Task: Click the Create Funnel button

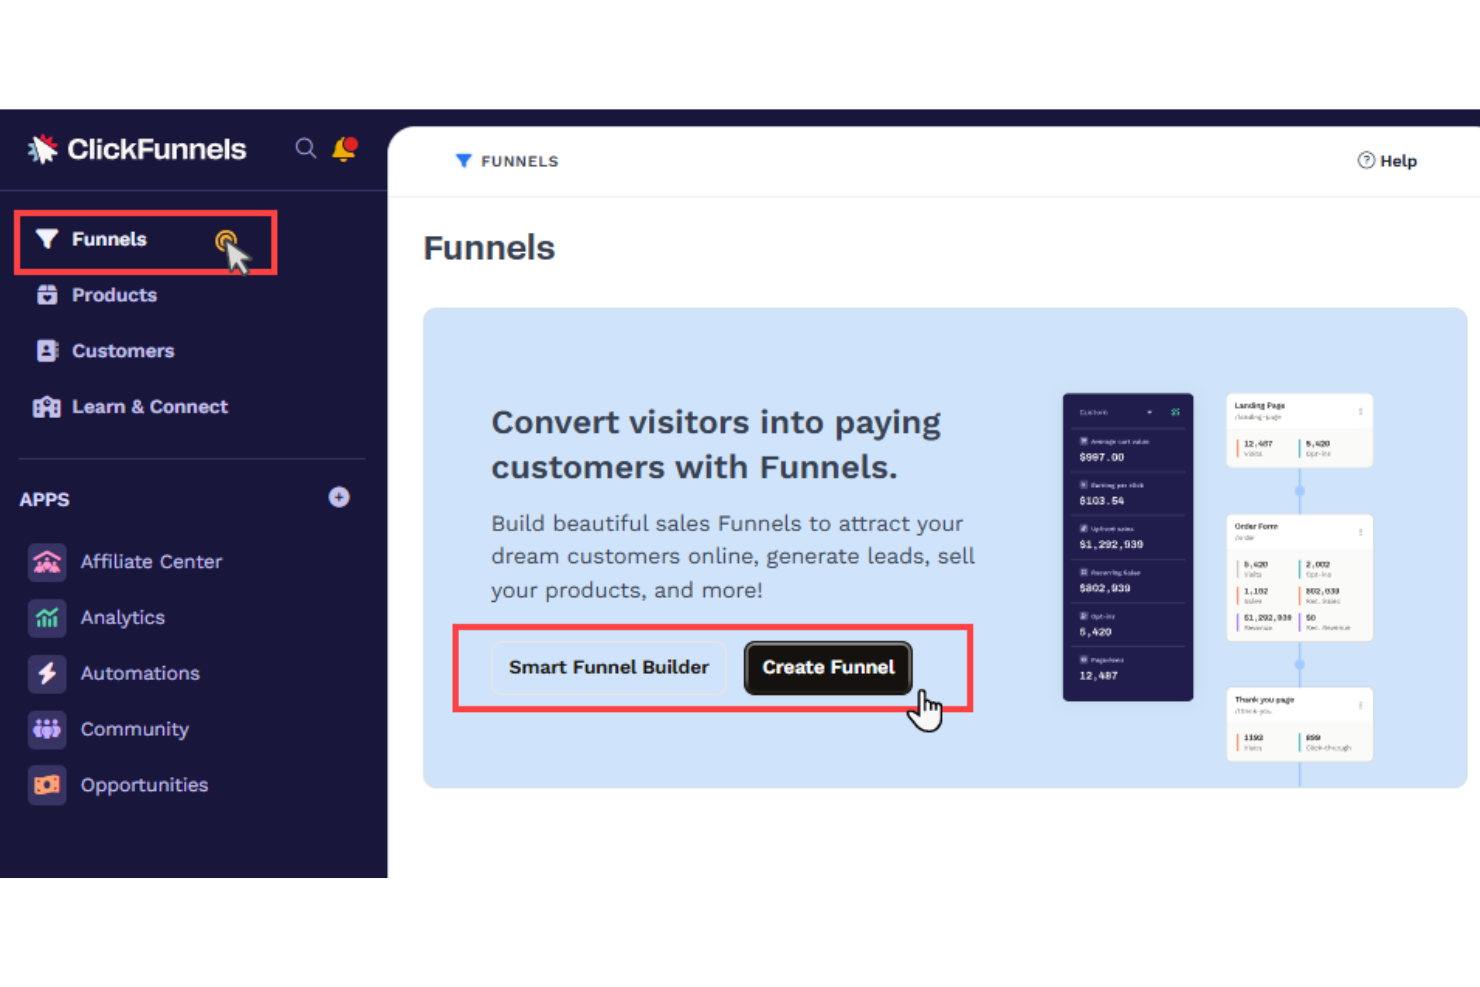Action: pyautogui.click(x=828, y=668)
